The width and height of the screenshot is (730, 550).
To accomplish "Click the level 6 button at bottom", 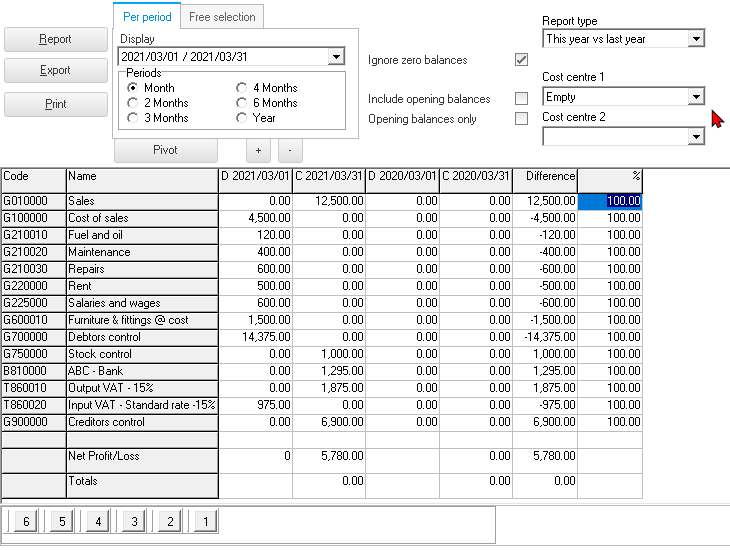I will click(x=26, y=522).
